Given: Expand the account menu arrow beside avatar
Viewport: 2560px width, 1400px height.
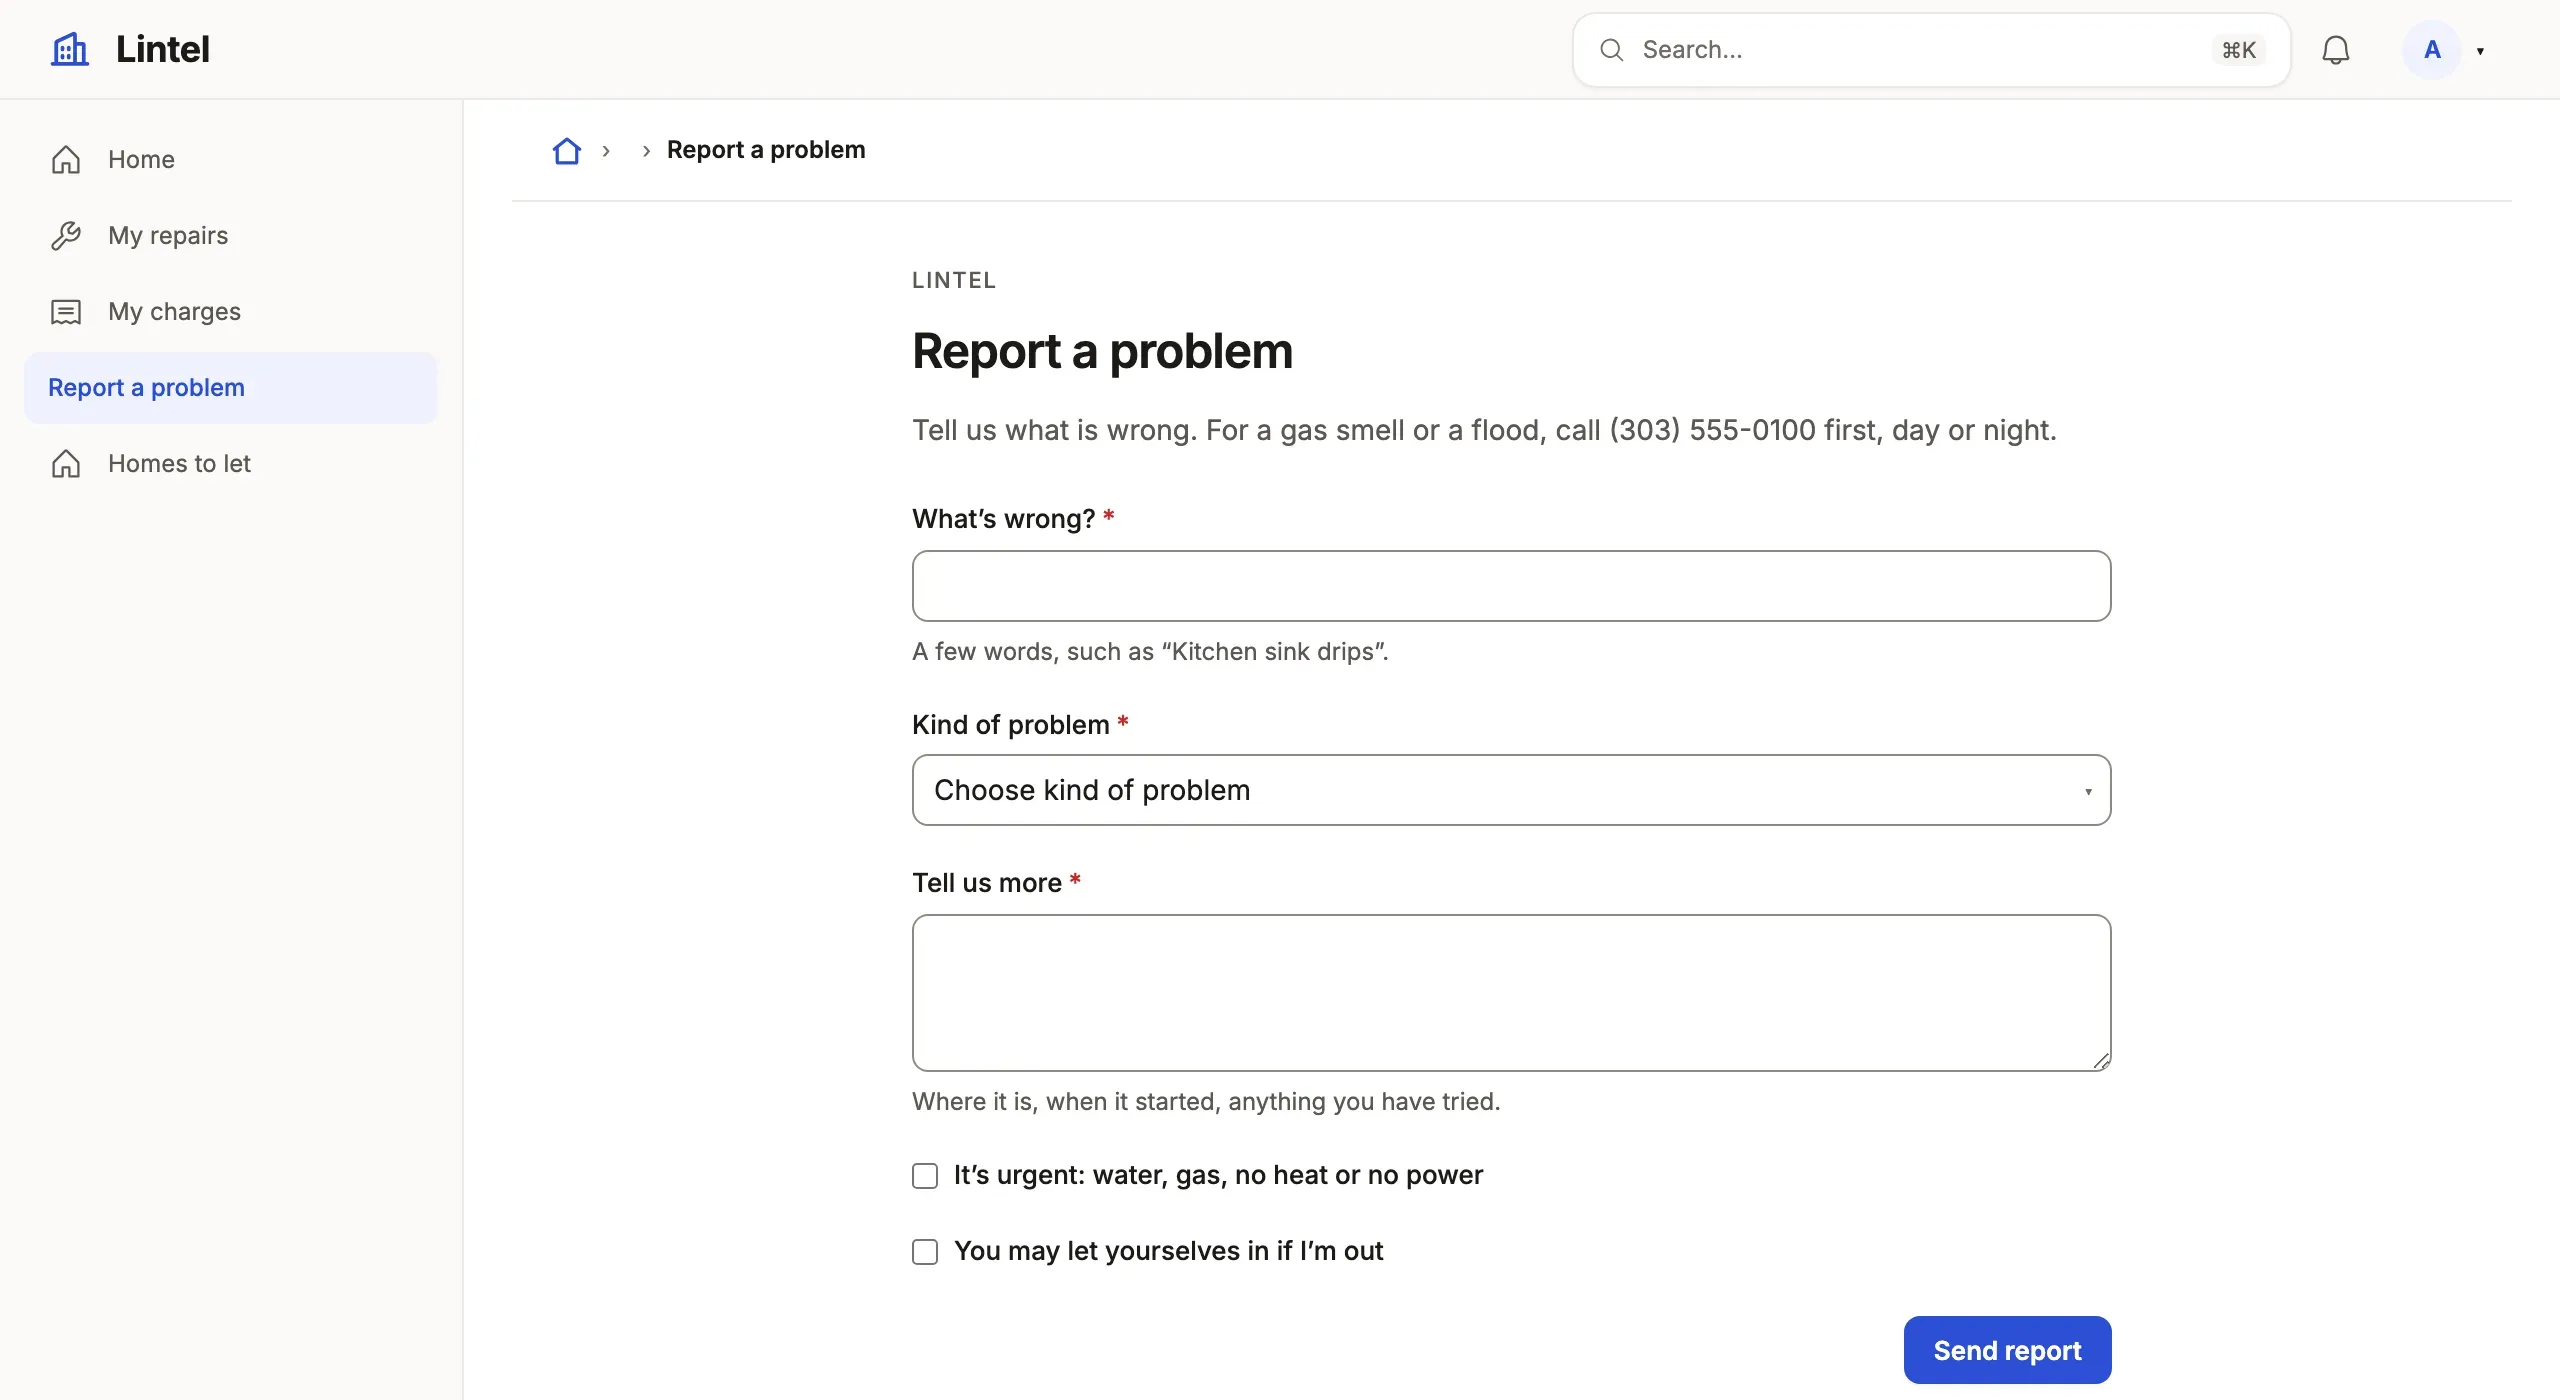Looking at the screenshot, I should coord(2481,51).
